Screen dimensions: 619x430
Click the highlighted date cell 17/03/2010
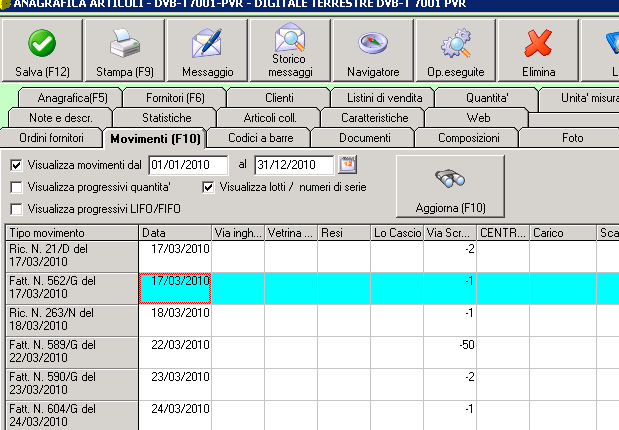[175, 288]
